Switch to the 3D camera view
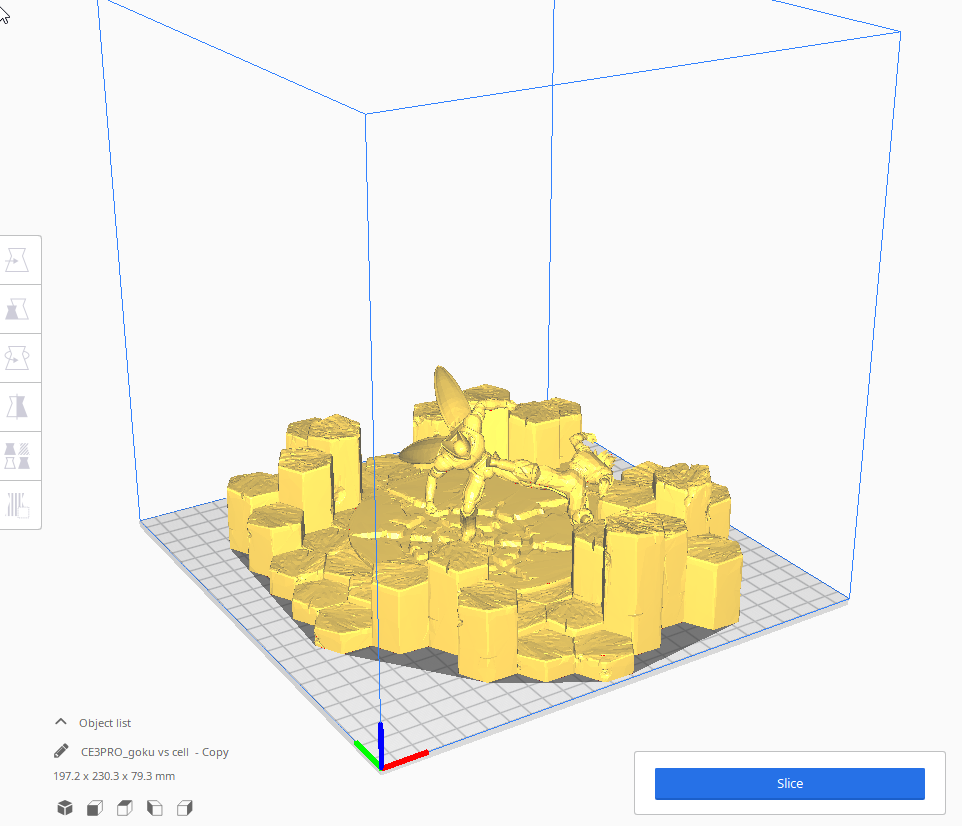The image size is (962, 826). 65,807
